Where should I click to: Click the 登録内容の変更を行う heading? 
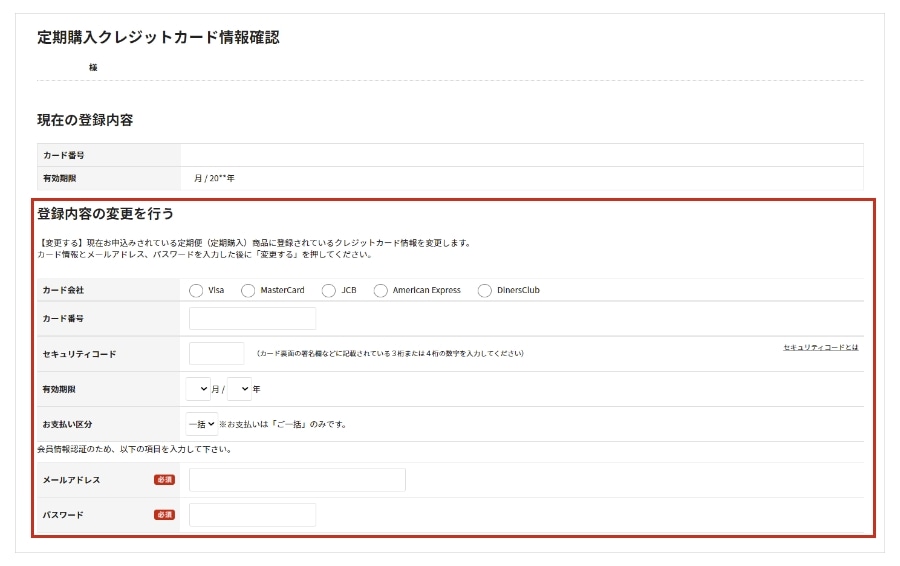pos(106,213)
